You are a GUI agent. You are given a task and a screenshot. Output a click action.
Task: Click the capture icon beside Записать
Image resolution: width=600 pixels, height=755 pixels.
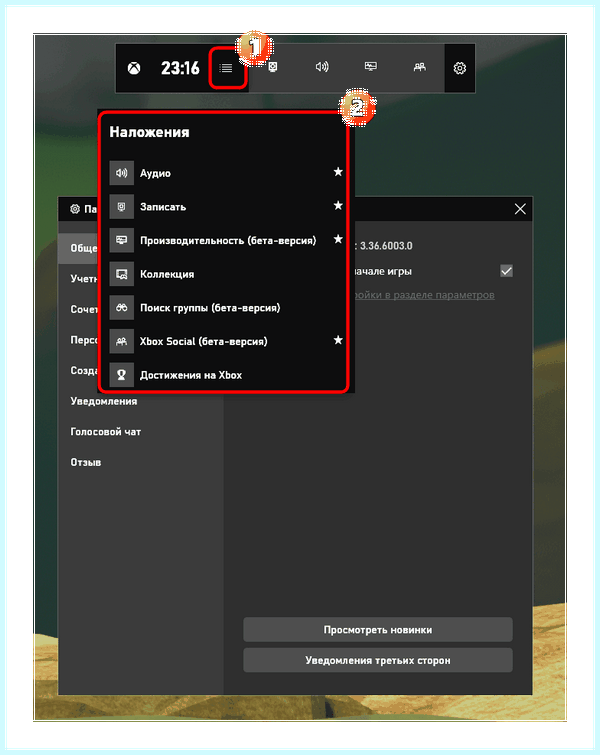pyautogui.click(x=121, y=207)
